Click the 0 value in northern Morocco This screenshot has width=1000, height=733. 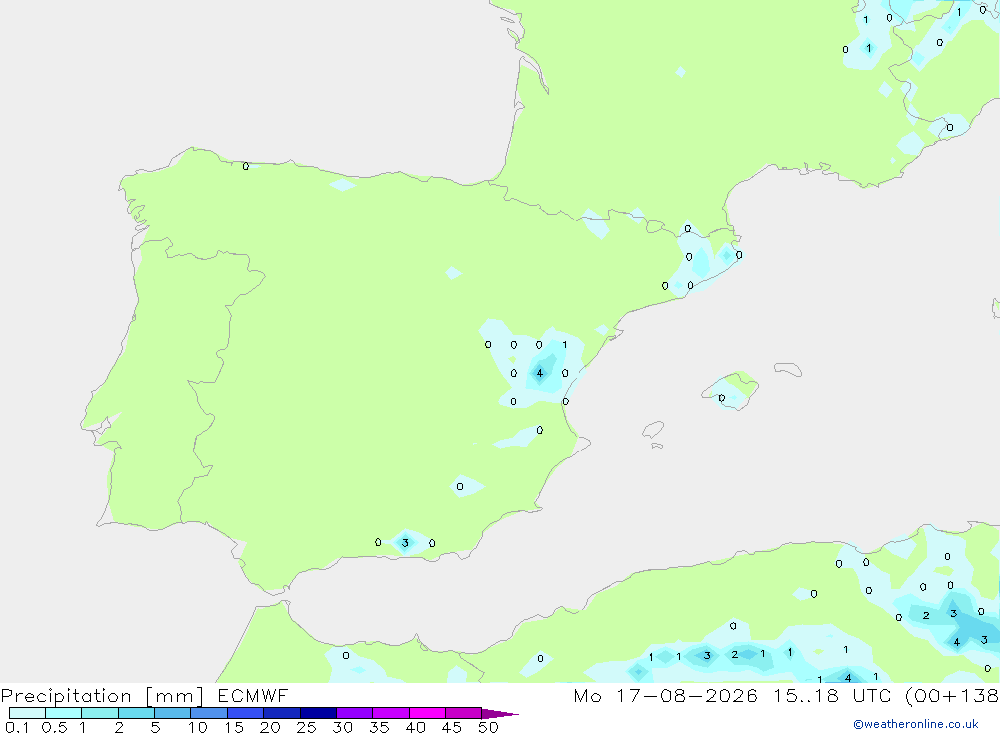point(346,655)
